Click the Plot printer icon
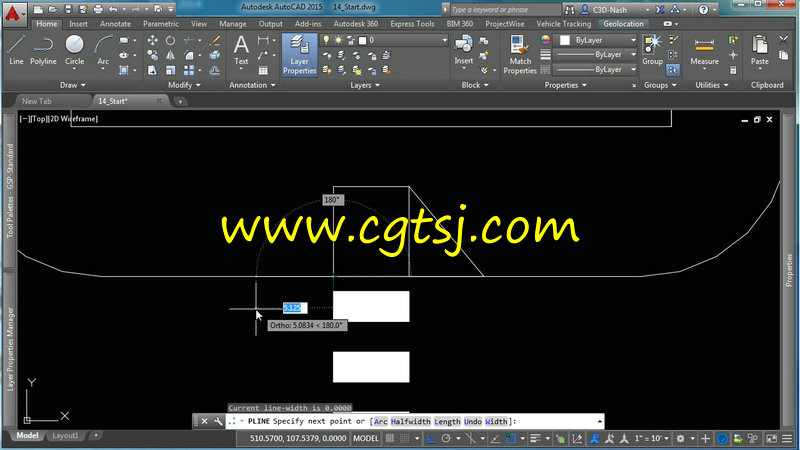Image resolution: width=800 pixels, height=450 pixels. pyautogui.click(x=98, y=9)
